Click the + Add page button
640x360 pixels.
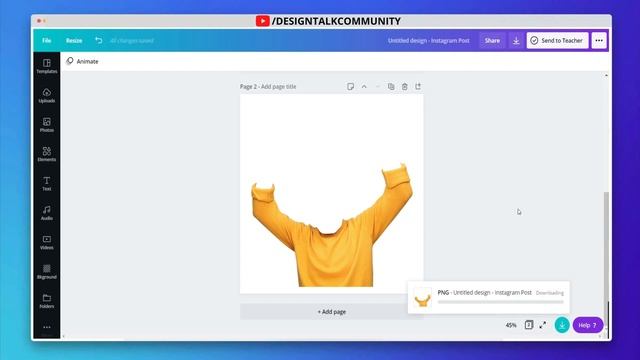point(331,312)
